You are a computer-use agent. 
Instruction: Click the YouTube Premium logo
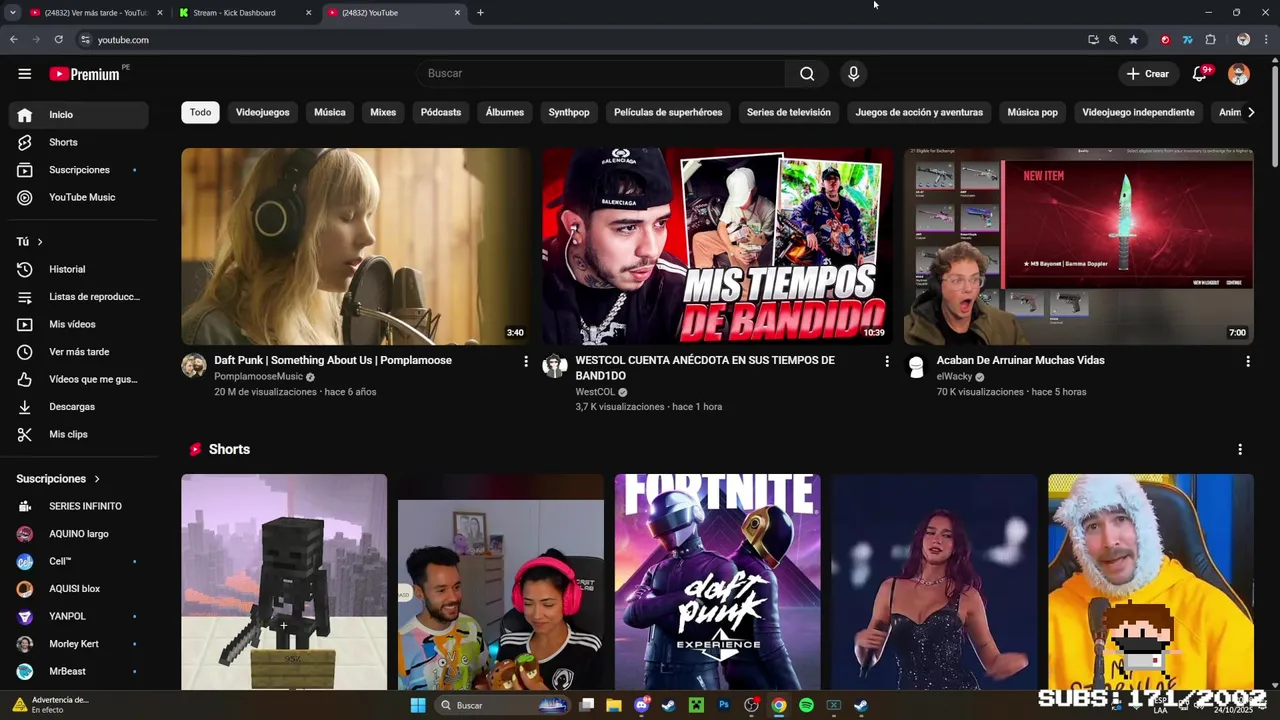pyautogui.click(x=85, y=74)
